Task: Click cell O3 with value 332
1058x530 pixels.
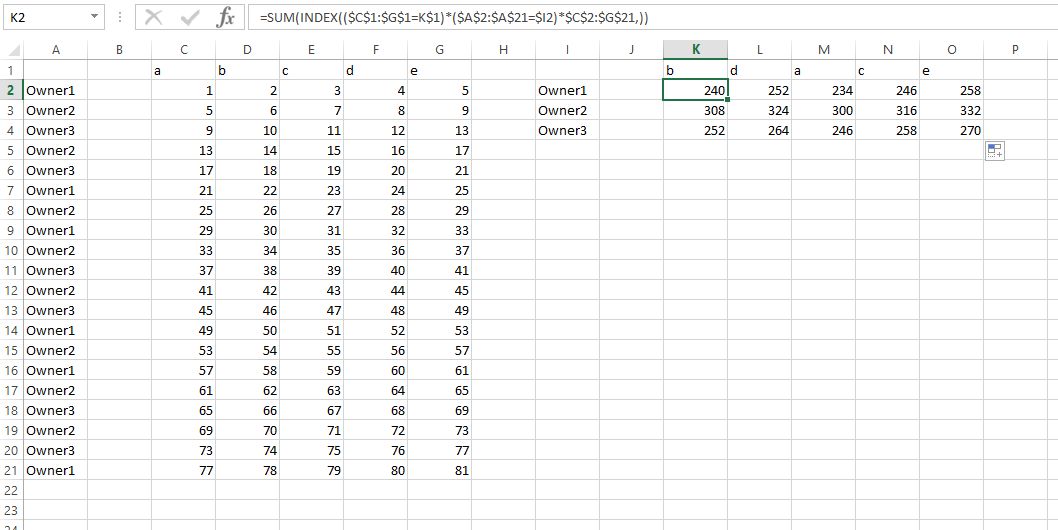Action: [x=951, y=110]
